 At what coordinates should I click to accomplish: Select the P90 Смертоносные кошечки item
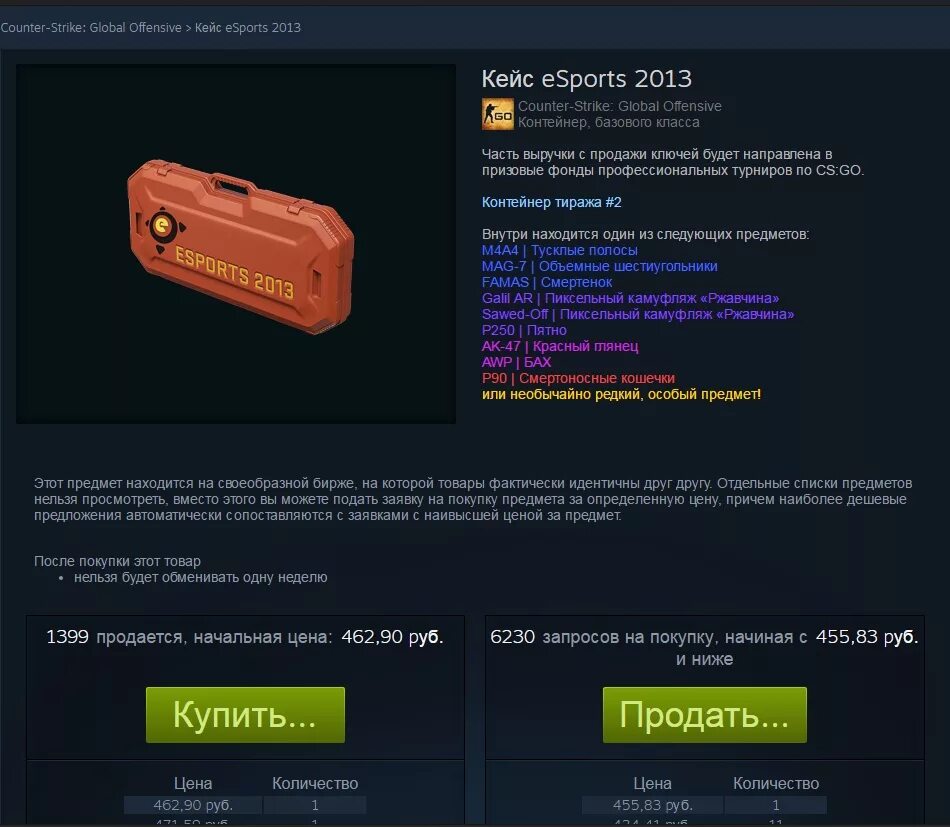pos(578,378)
